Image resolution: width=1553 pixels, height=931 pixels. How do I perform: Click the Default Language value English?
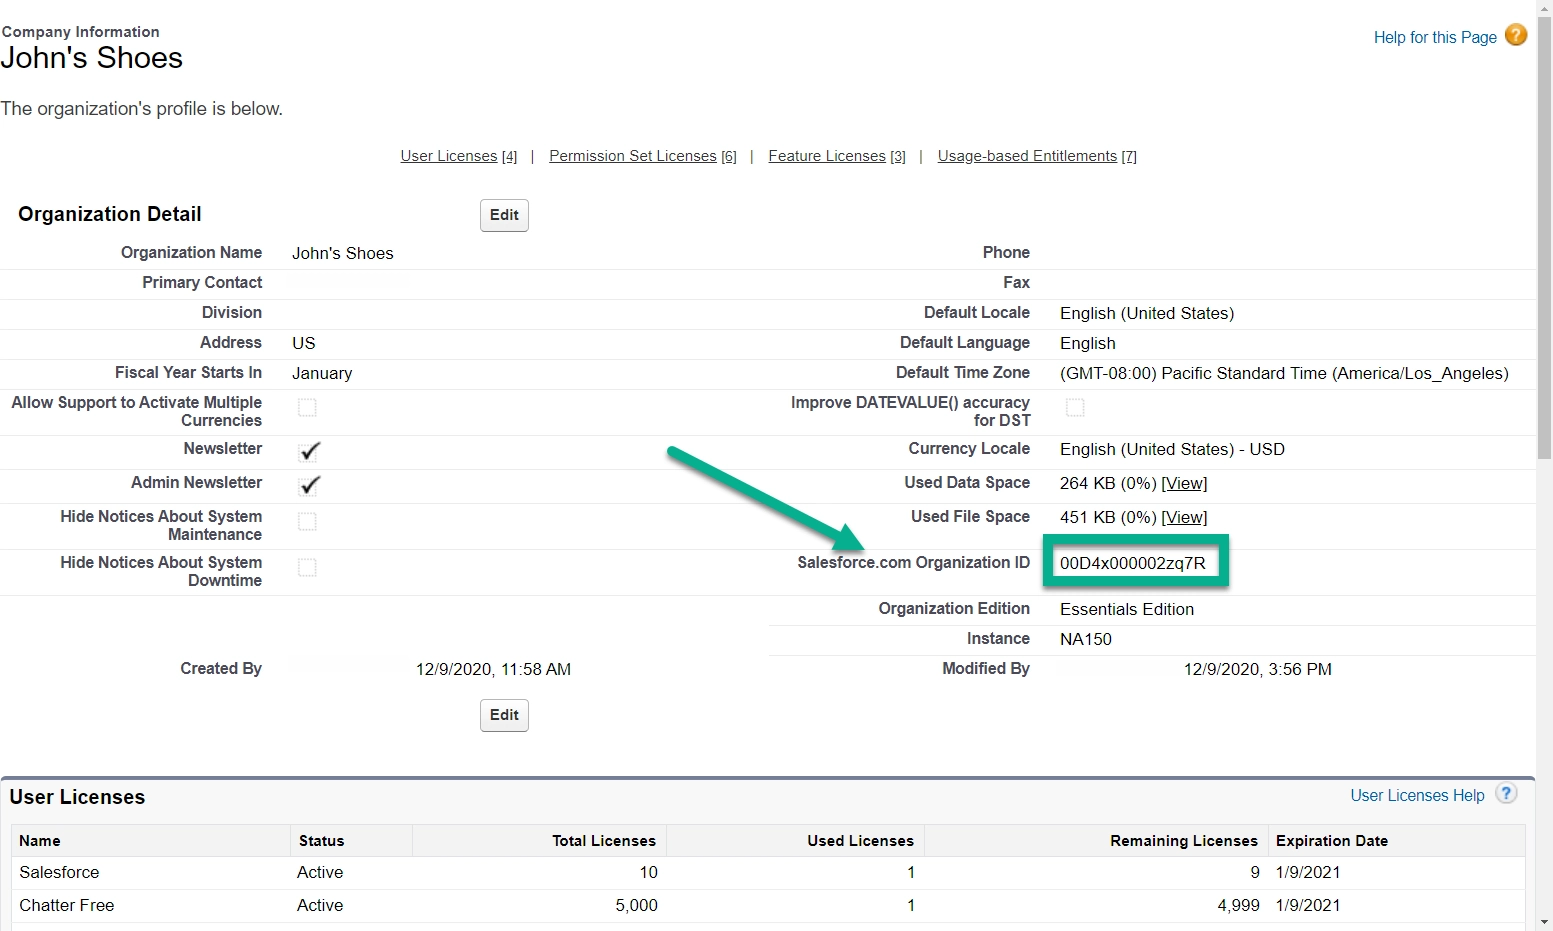click(1087, 343)
